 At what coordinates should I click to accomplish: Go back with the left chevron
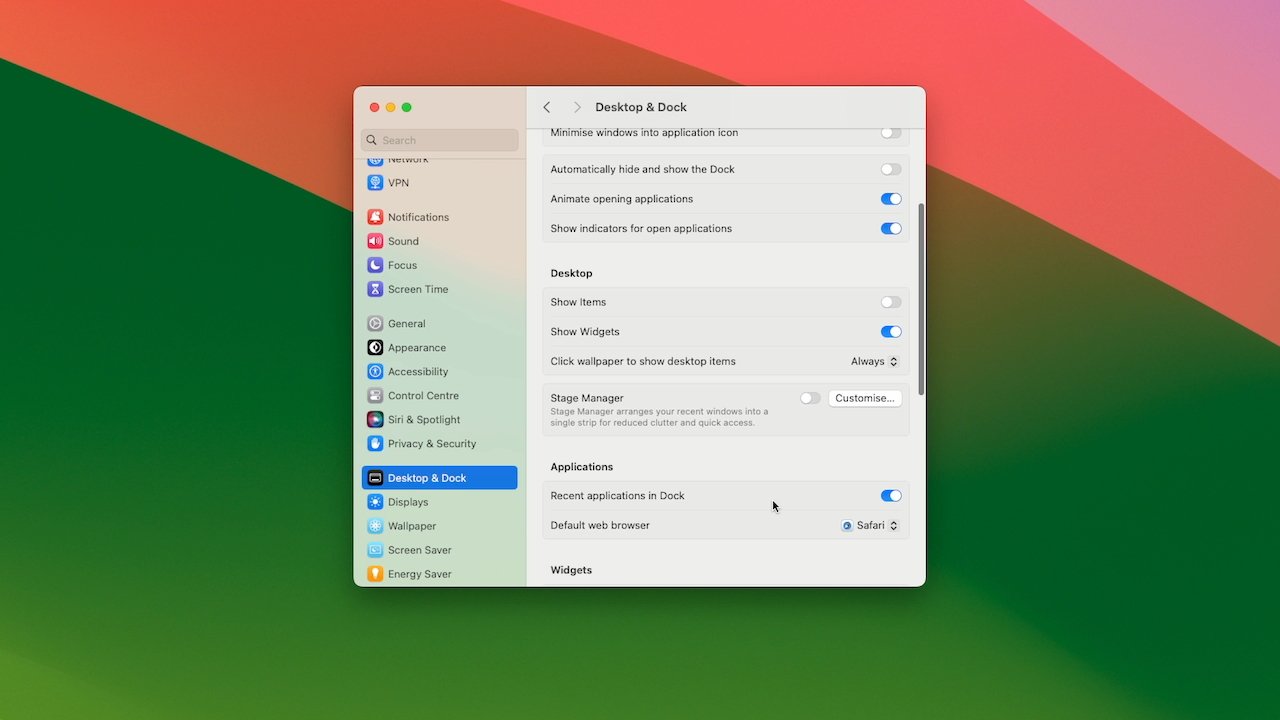[x=547, y=107]
